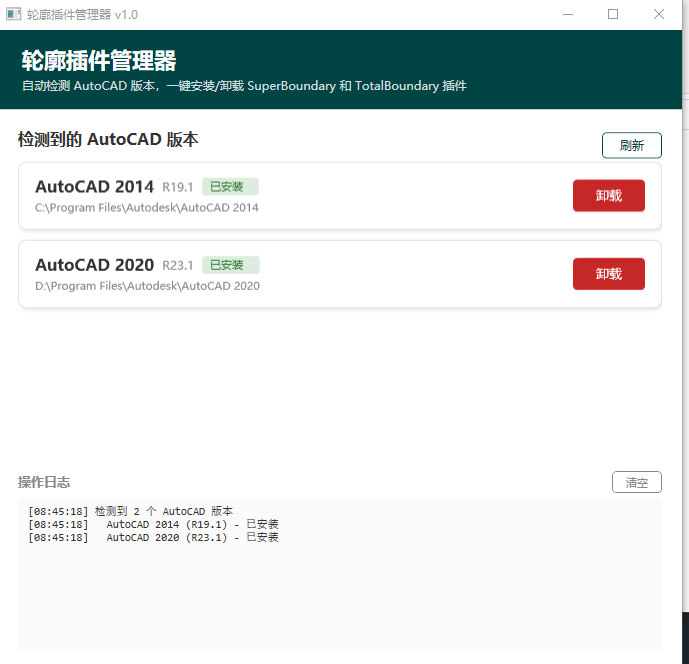Click log line AutoCAD 2020 (R23.1) - 已安装
The image size is (689, 664).
[153, 537]
